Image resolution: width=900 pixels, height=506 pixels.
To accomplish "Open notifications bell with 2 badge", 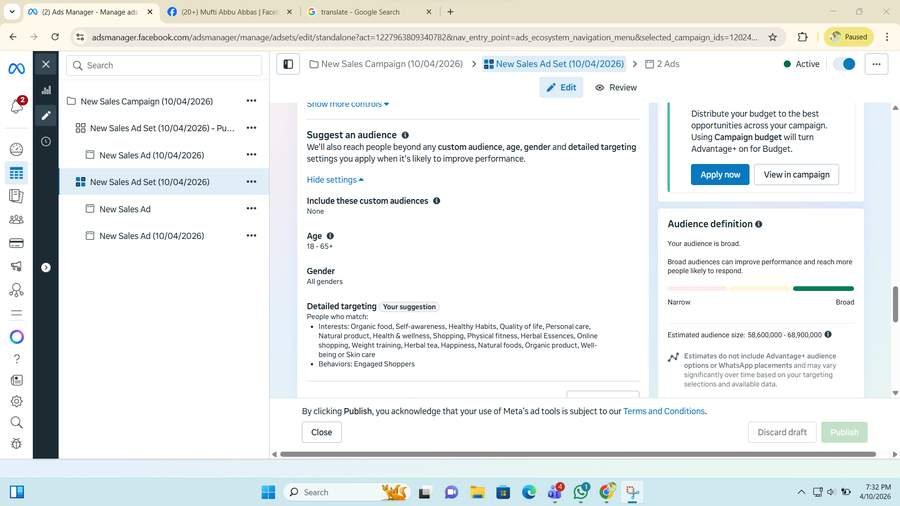I will click(17, 105).
